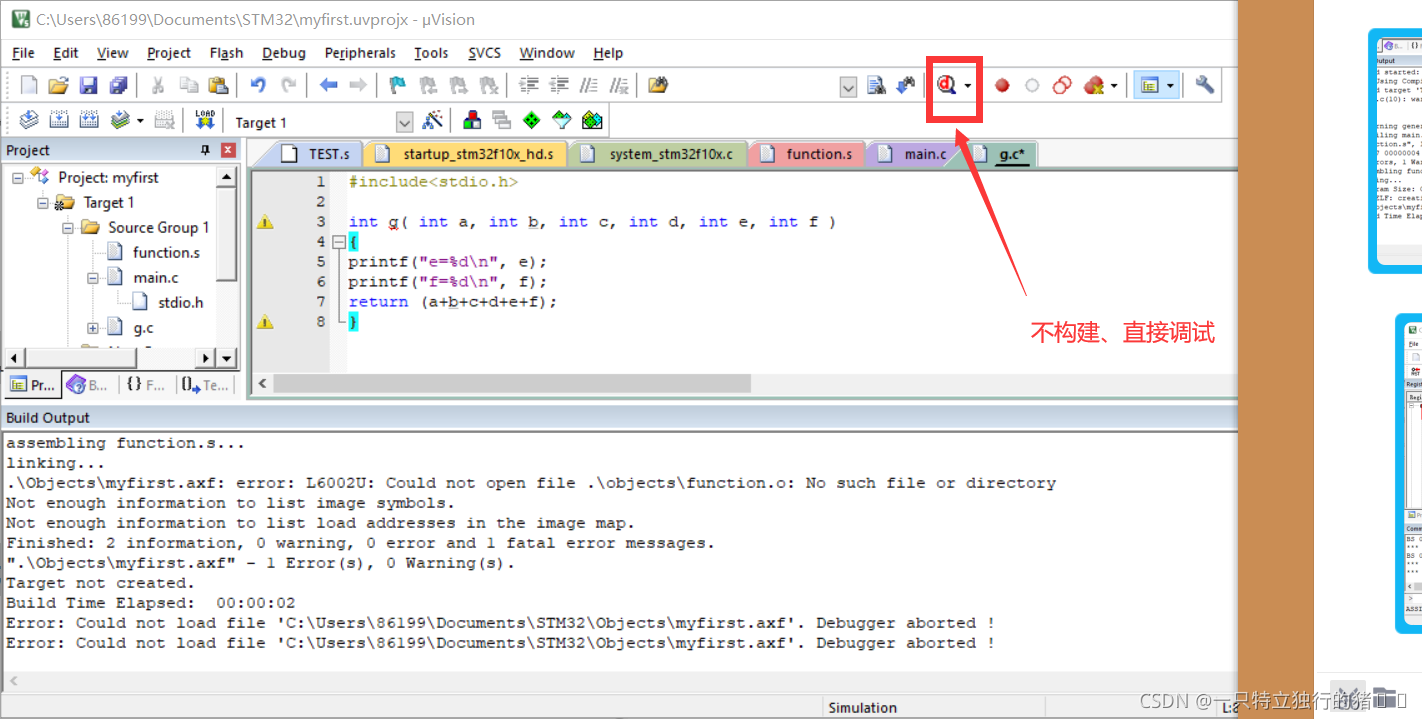Click the Open file folder icon

coord(58,85)
